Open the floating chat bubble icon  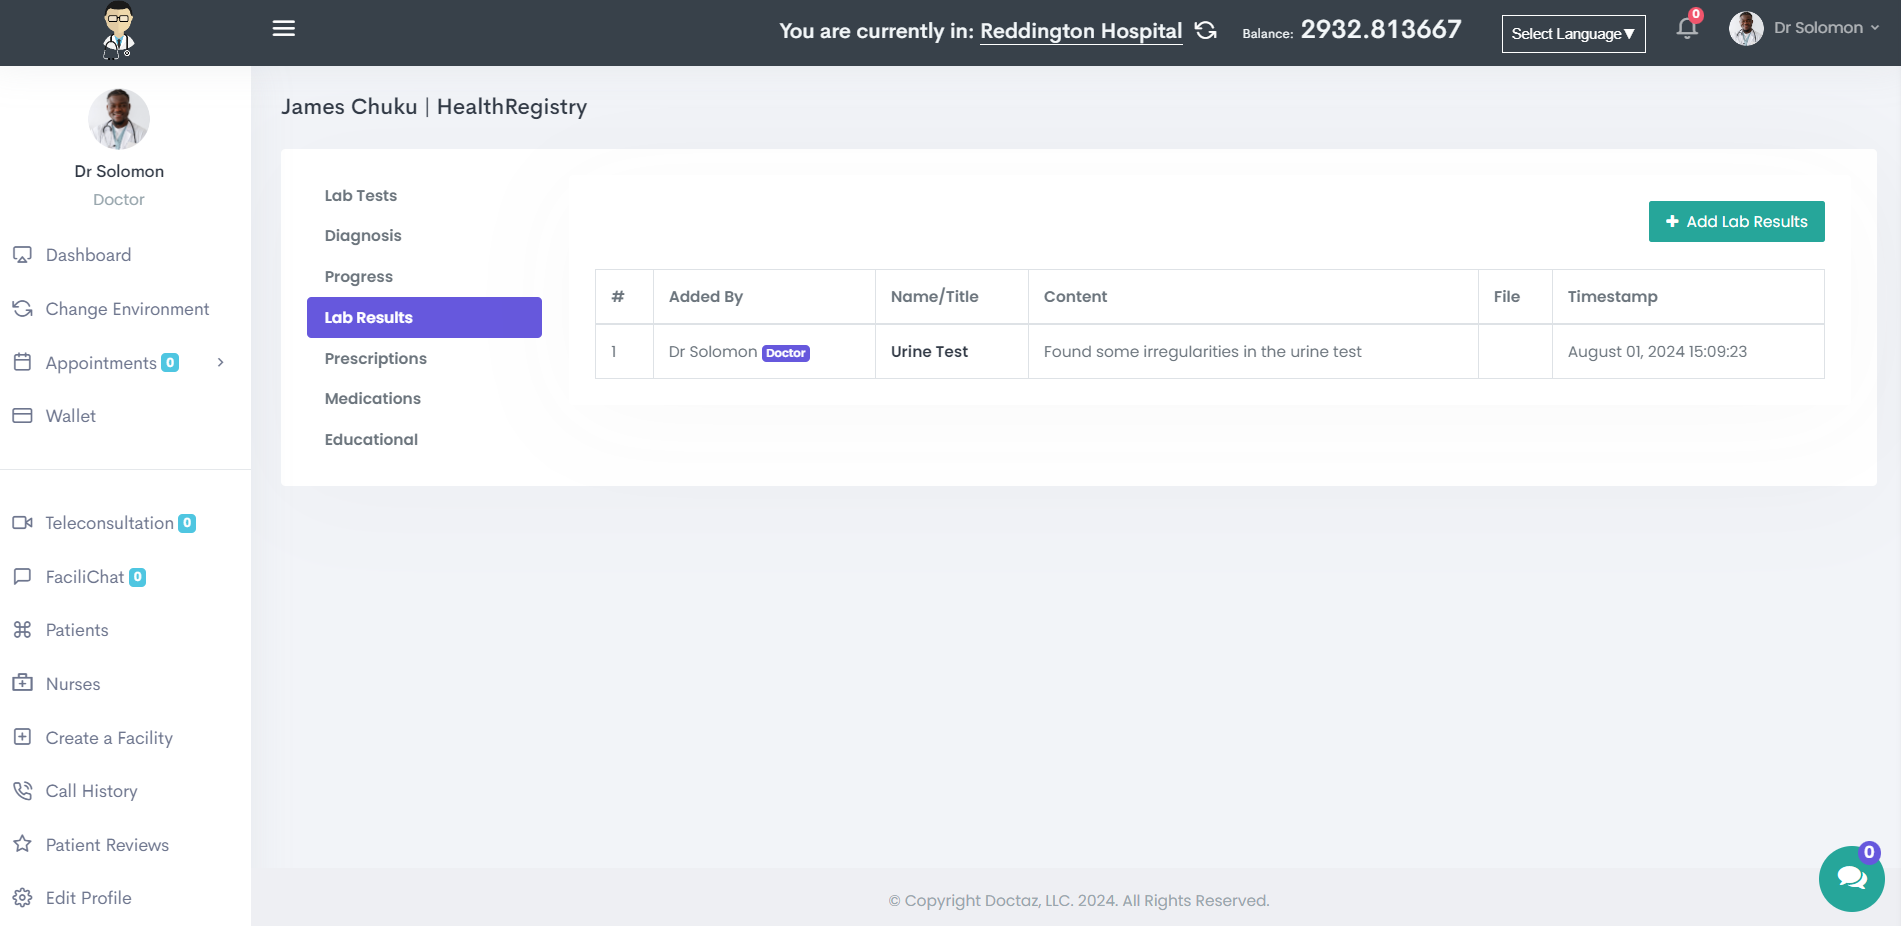1851,878
